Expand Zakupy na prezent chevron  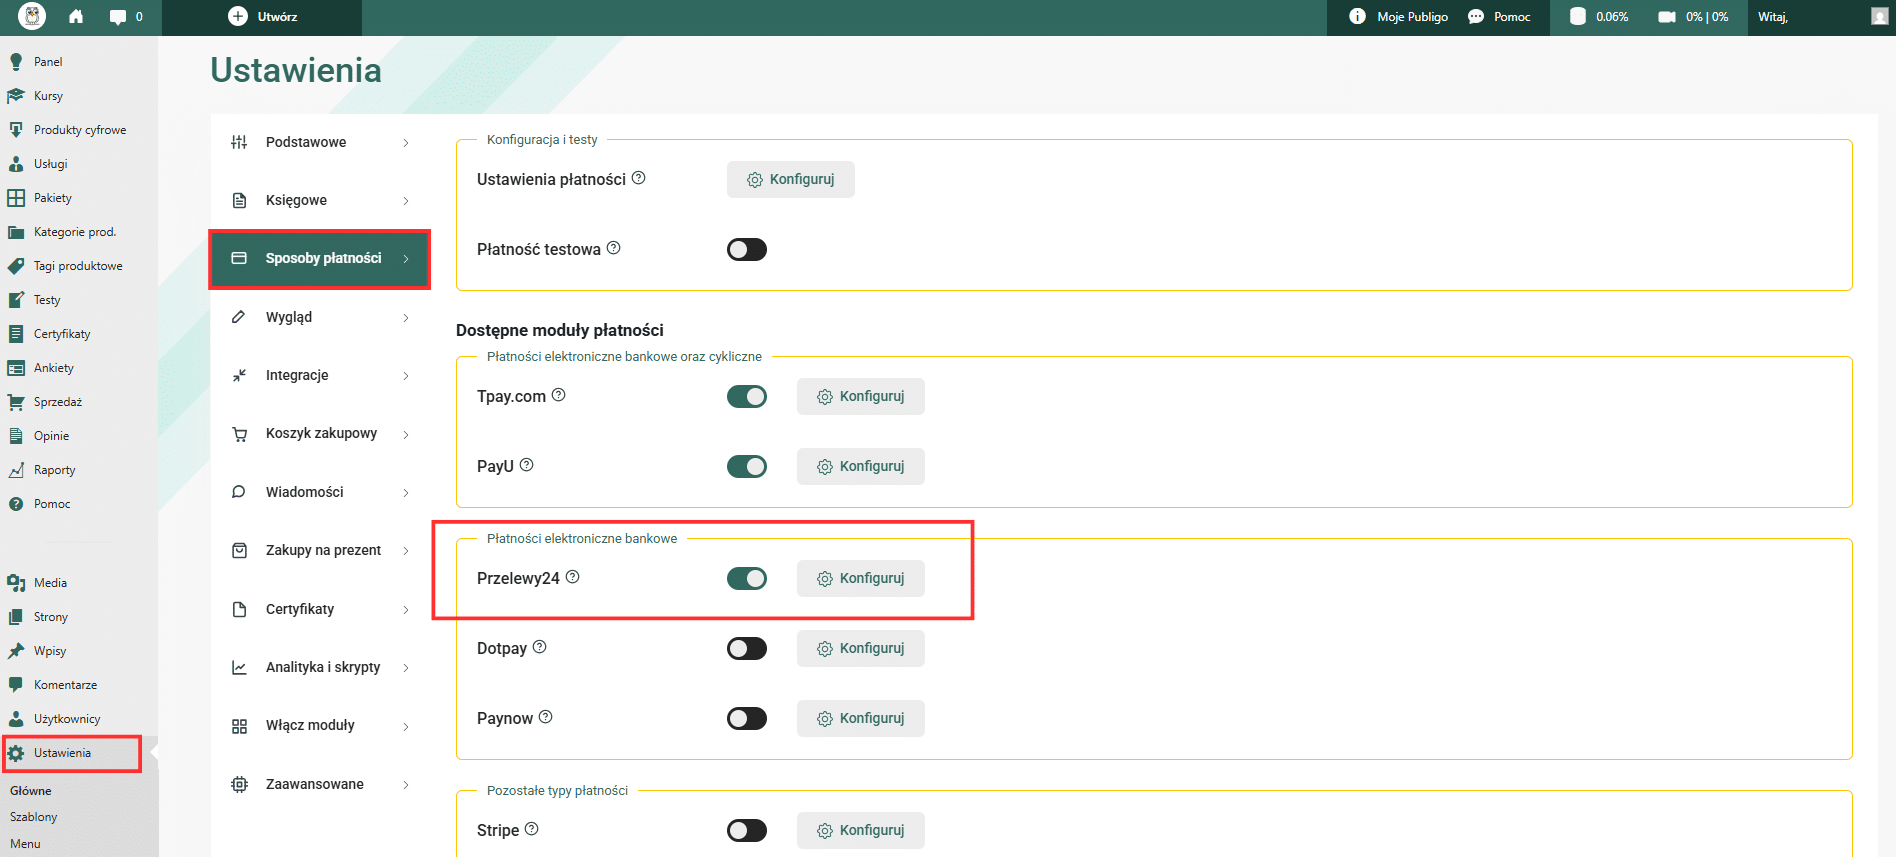pos(406,551)
